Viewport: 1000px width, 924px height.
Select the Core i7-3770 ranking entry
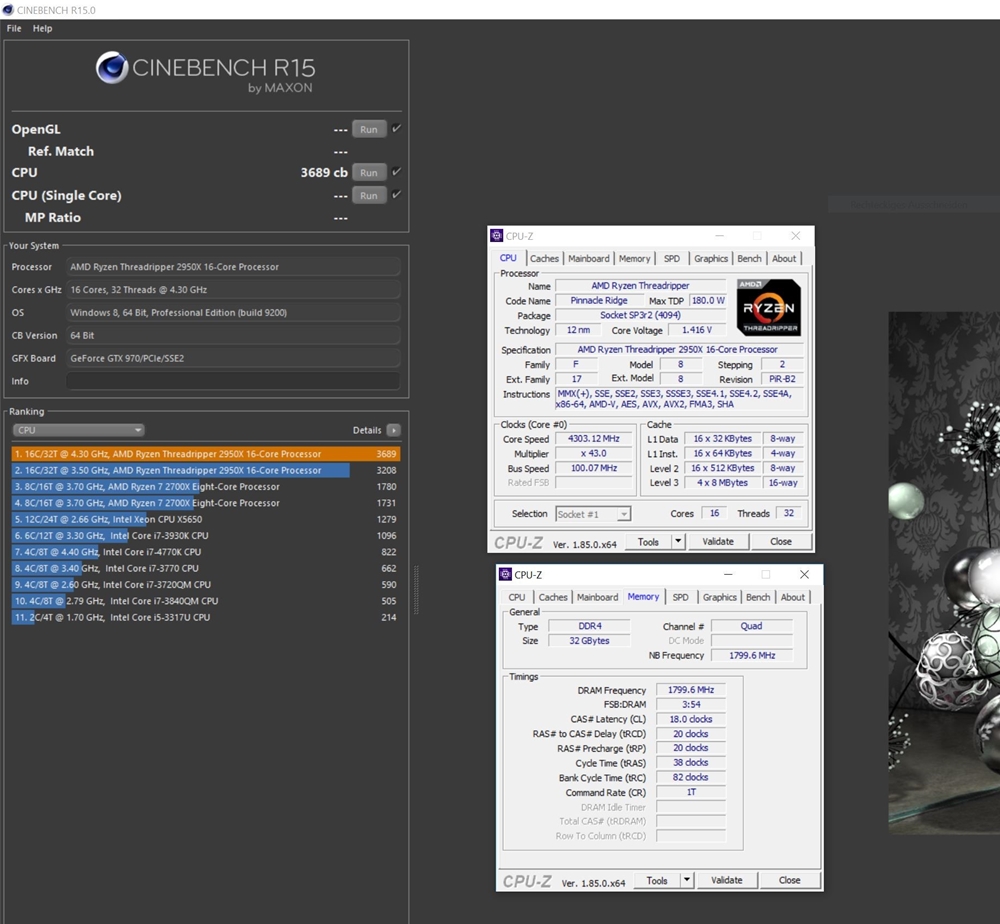[x=205, y=568]
